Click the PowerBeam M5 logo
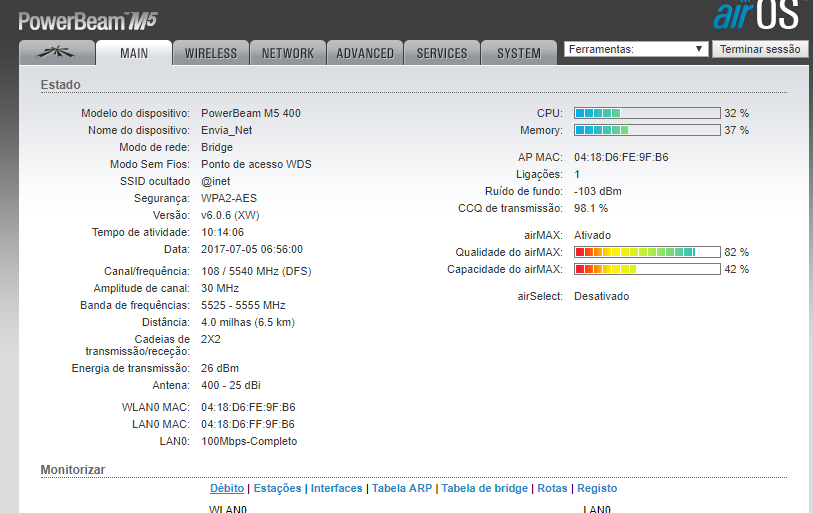The image size is (813, 513). (x=88, y=21)
